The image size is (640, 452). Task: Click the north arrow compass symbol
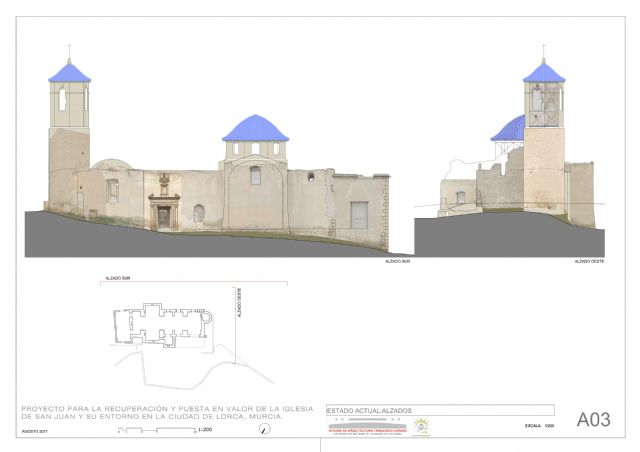[264, 429]
